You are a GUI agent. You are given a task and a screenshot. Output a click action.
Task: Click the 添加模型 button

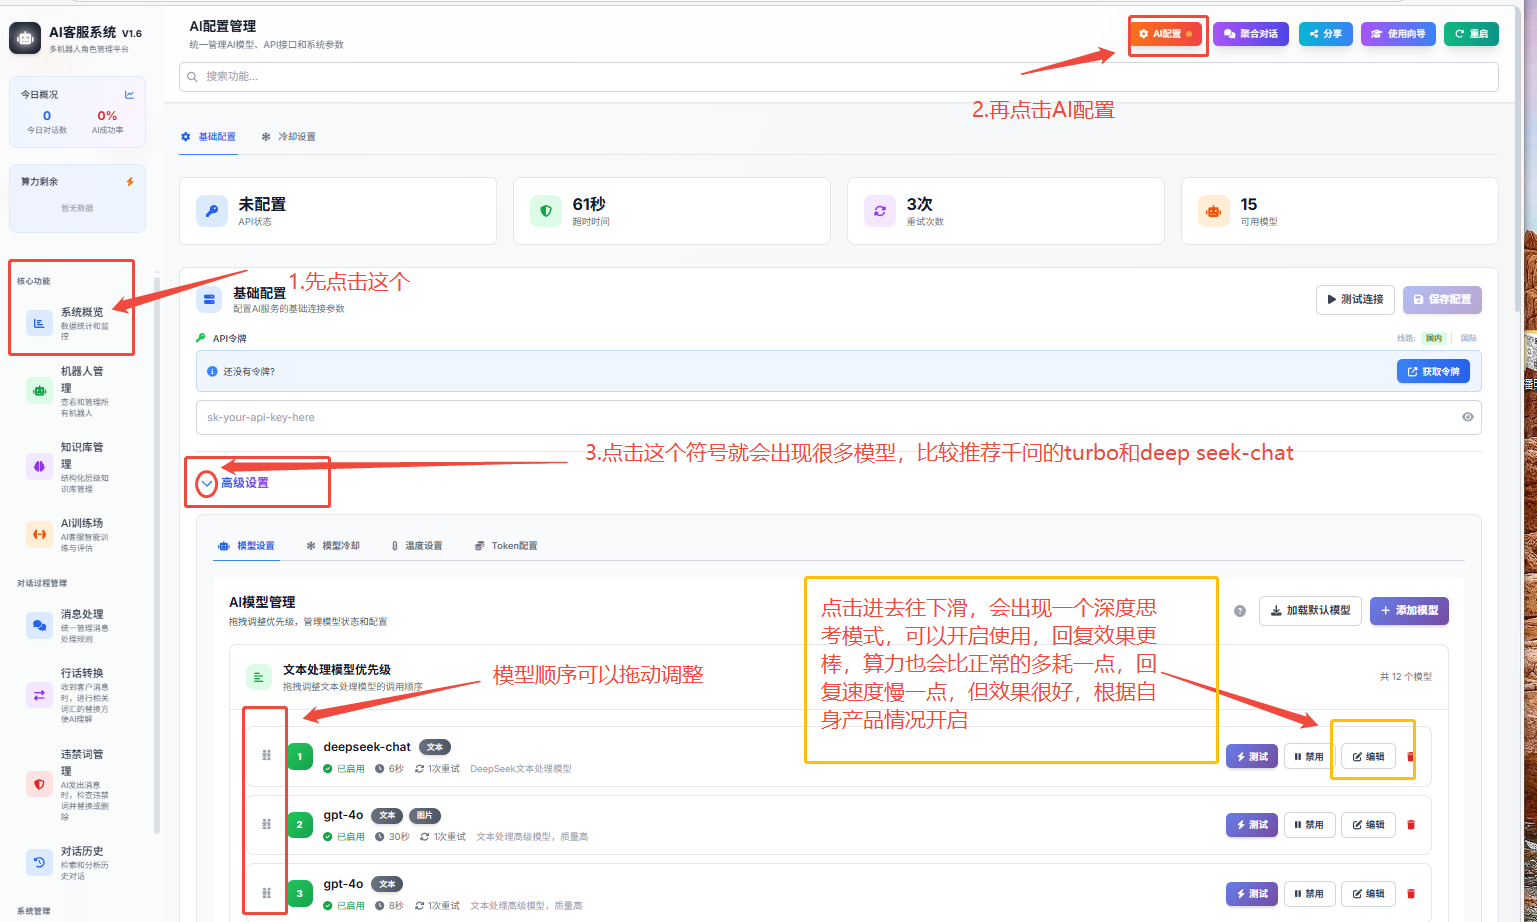tap(1408, 611)
